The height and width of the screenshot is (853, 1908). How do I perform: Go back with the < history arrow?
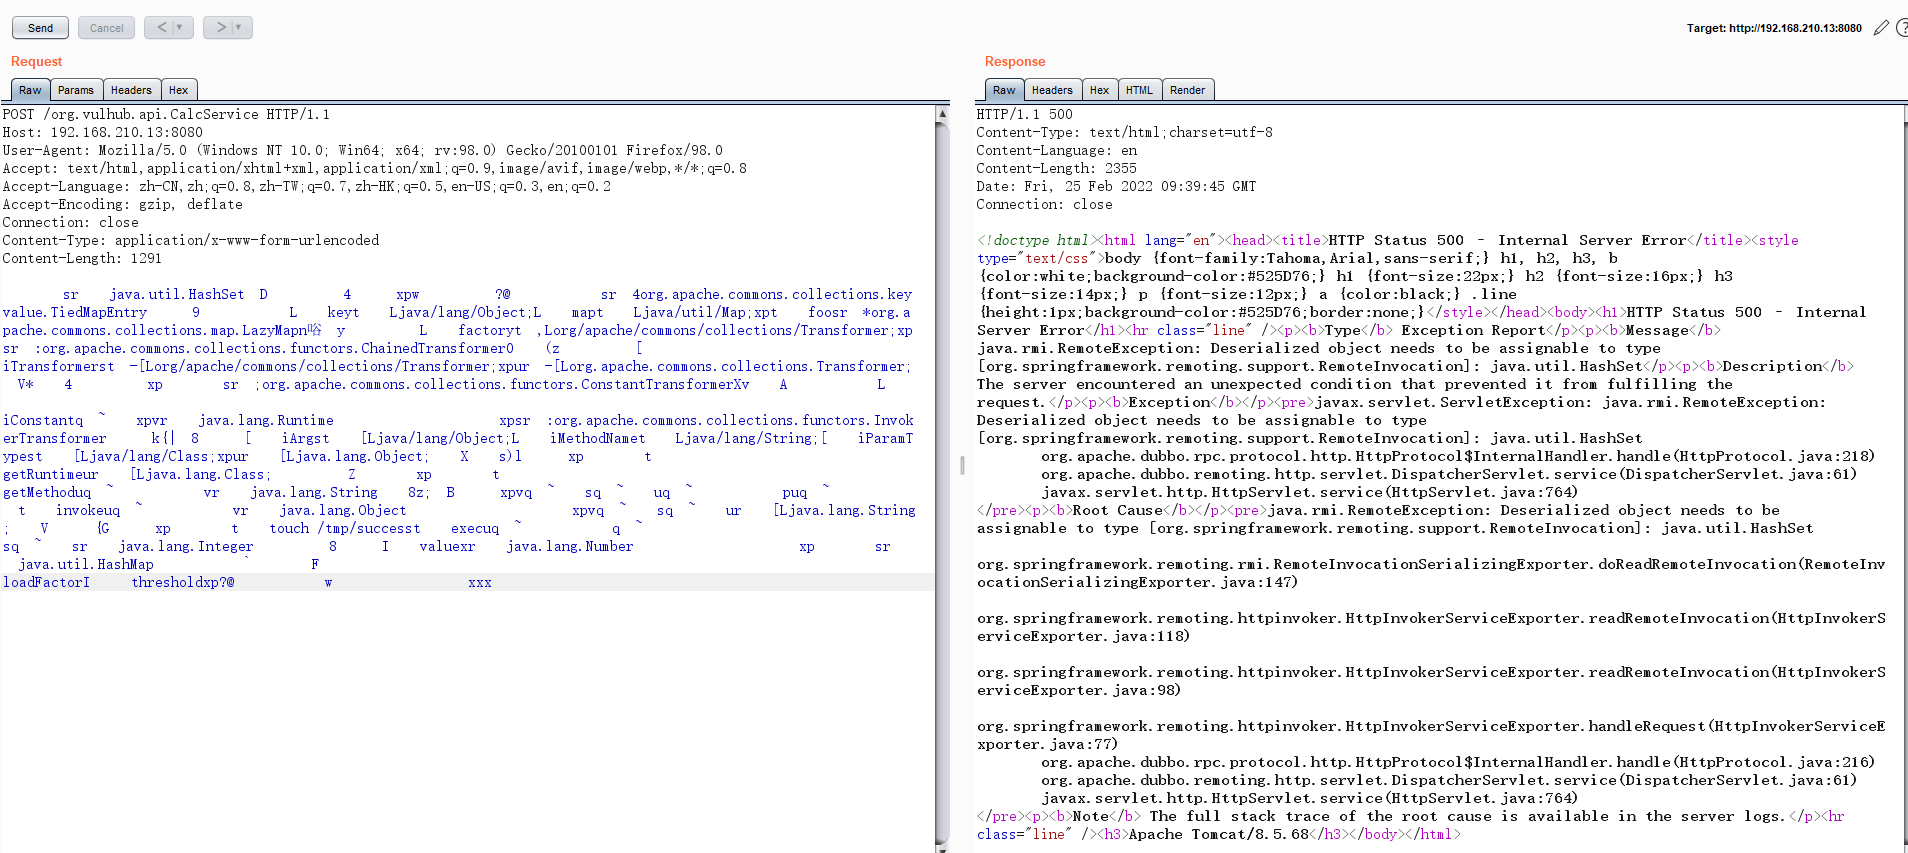pyautogui.click(x=162, y=27)
